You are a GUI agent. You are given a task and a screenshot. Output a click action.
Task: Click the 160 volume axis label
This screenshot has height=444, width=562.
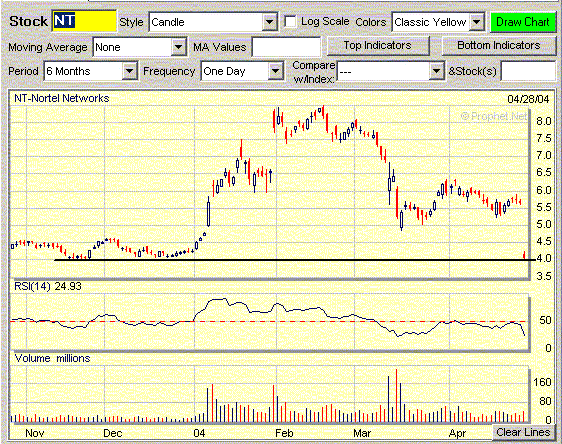(542, 382)
